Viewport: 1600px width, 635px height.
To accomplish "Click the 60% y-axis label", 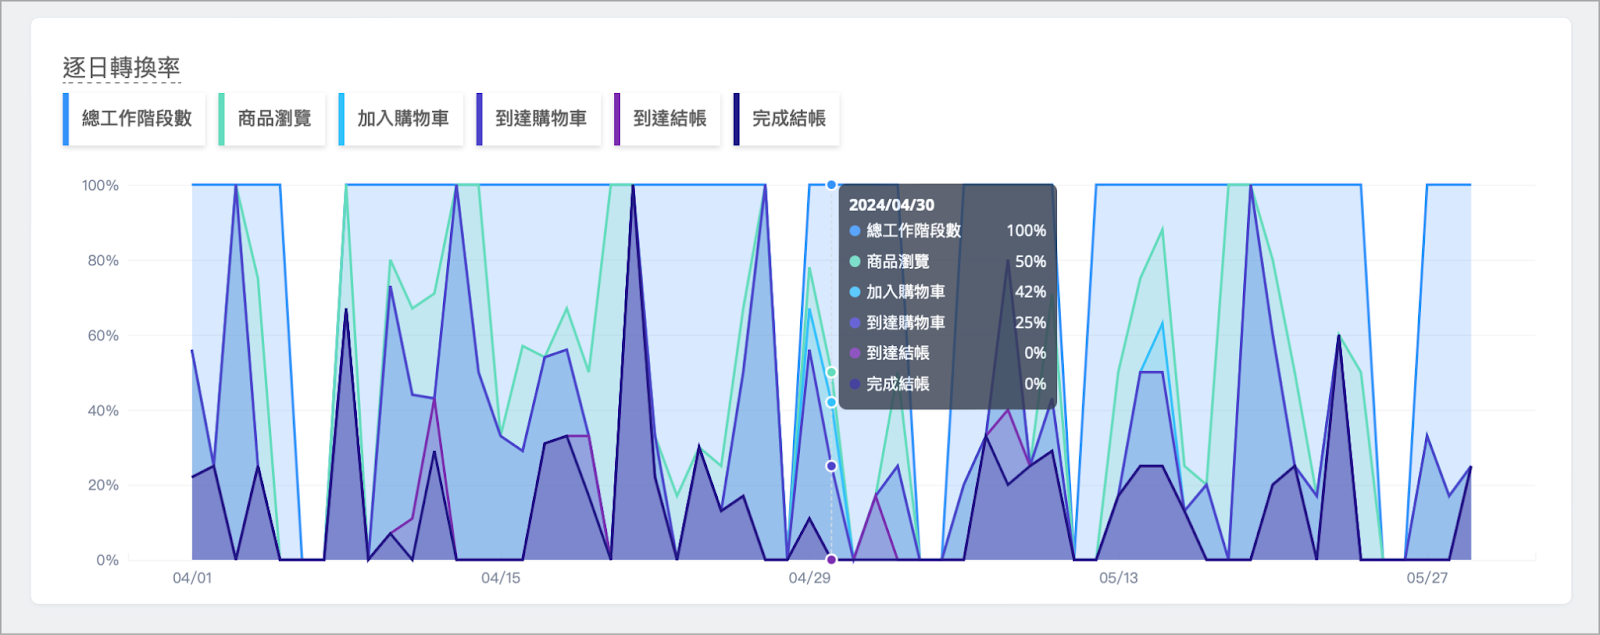I will pos(103,335).
